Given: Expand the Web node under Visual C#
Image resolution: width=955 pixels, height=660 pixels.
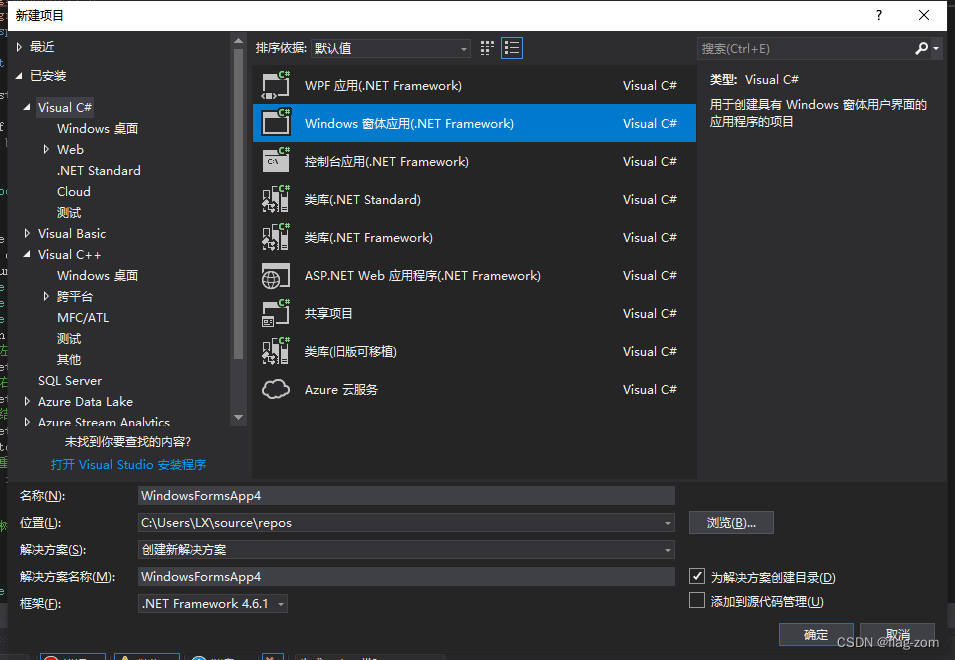Looking at the screenshot, I should [x=46, y=149].
